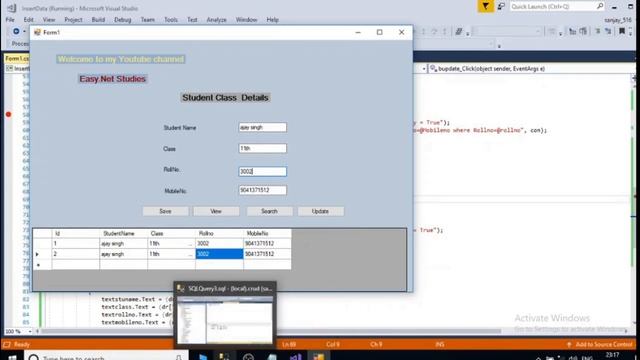Click the Visual Studio logo in title bar

pos(11,8)
